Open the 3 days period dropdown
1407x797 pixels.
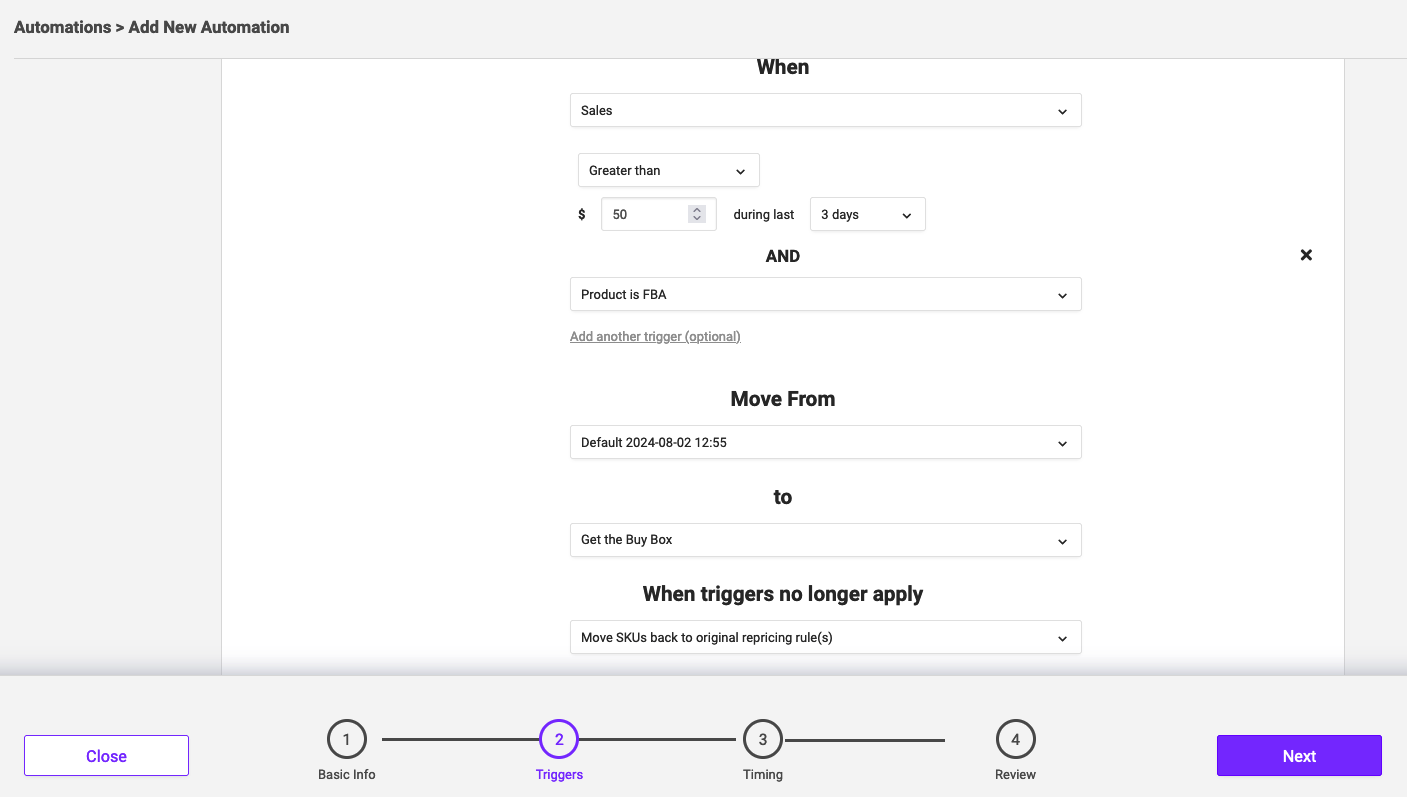pyautogui.click(x=867, y=214)
